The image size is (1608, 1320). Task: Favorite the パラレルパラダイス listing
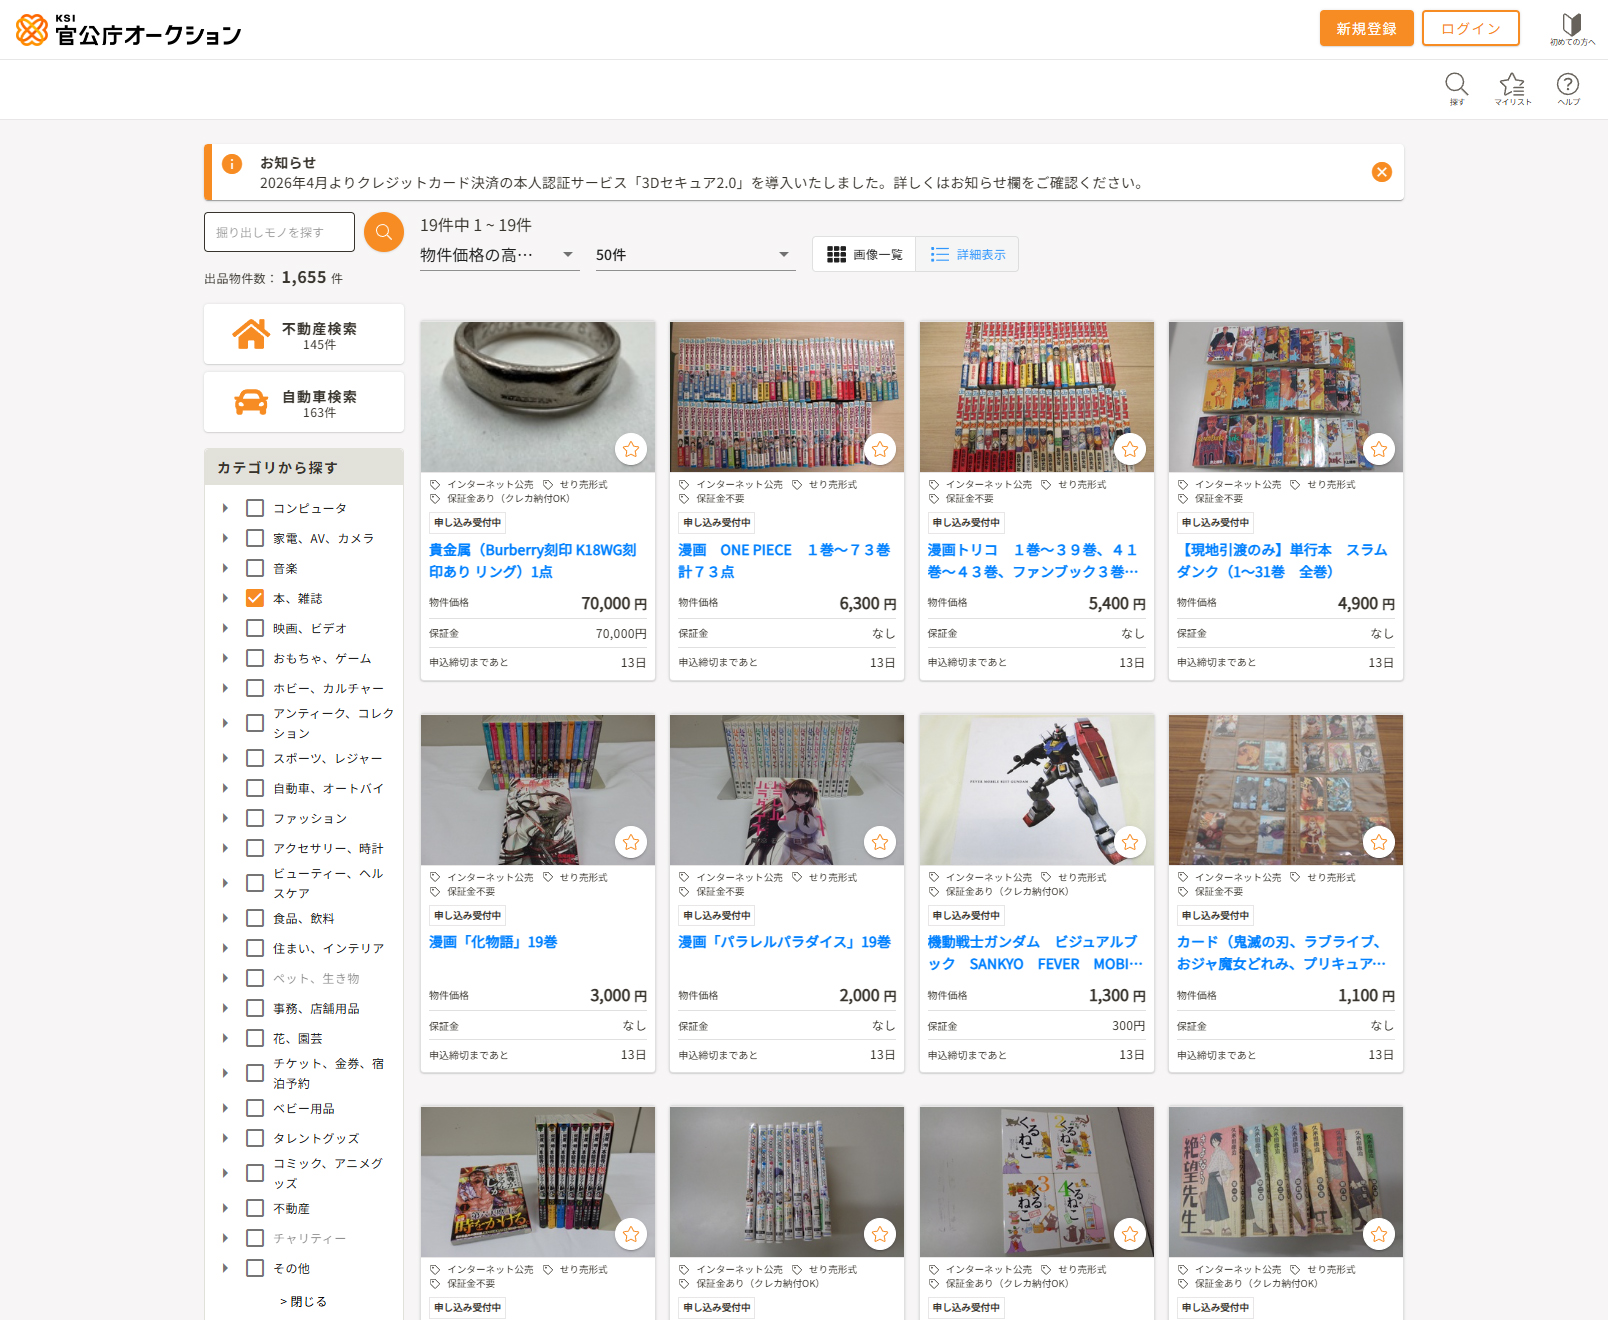880,842
